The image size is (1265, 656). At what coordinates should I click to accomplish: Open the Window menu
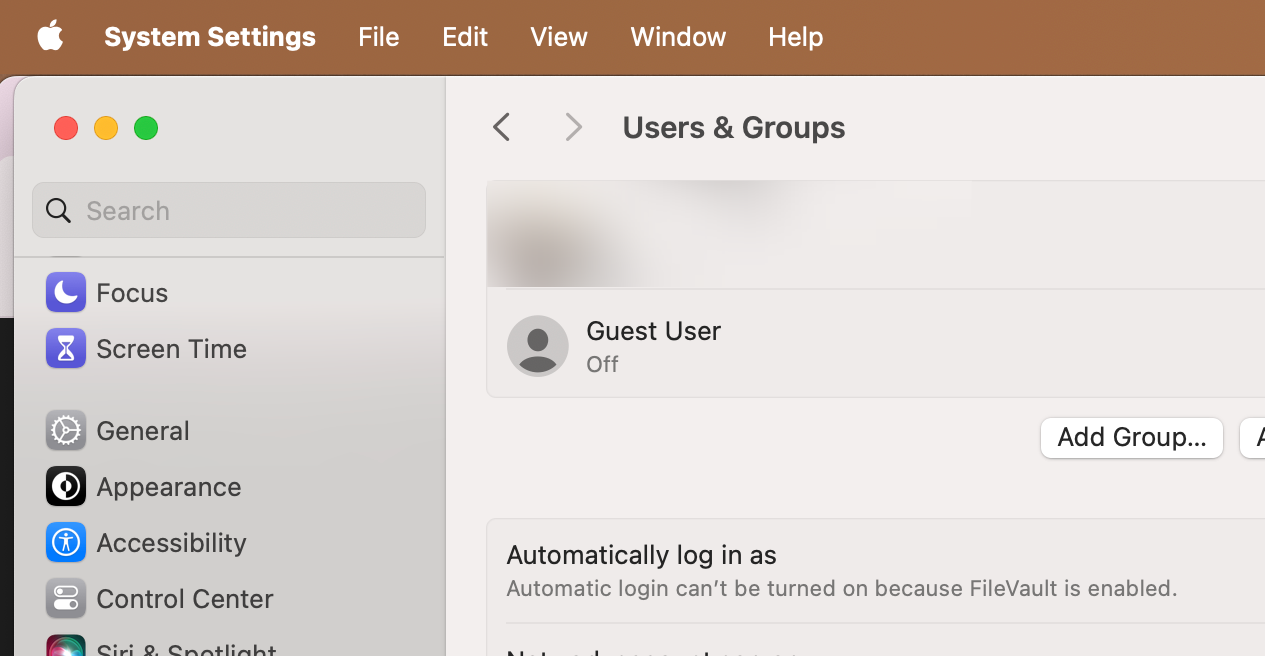(x=678, y=37)
